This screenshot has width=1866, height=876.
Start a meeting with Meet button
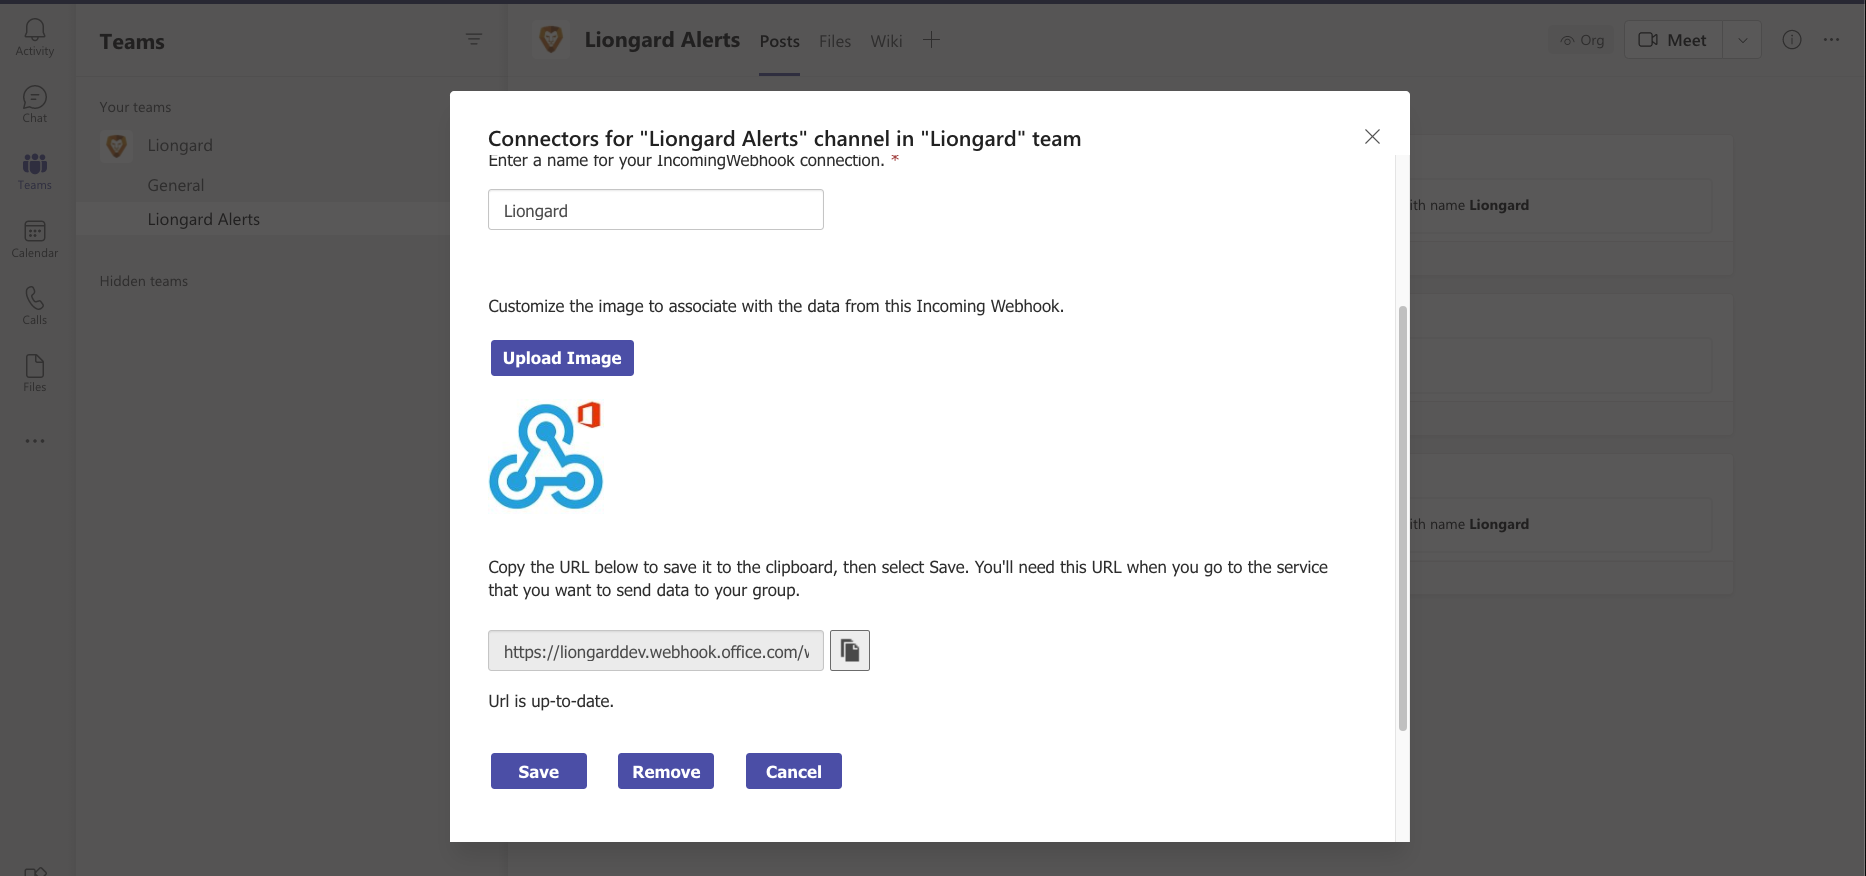(x=1673, y=40)
